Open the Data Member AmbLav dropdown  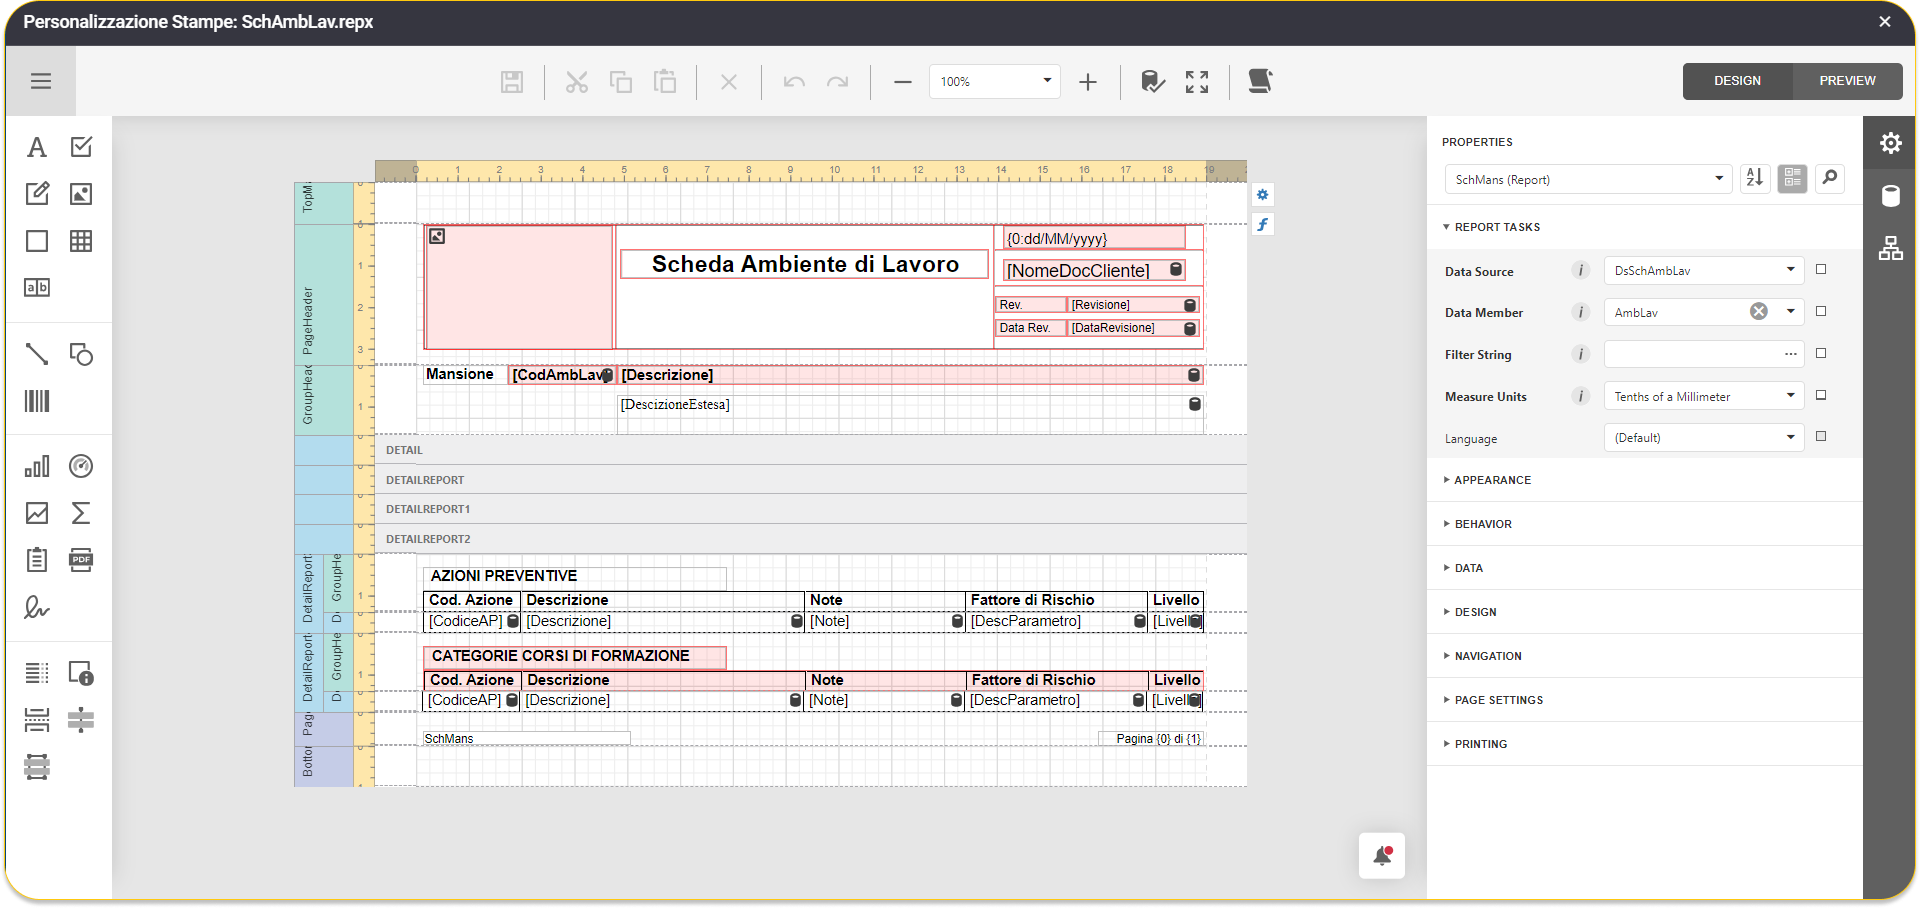[x=1790, y=312]
